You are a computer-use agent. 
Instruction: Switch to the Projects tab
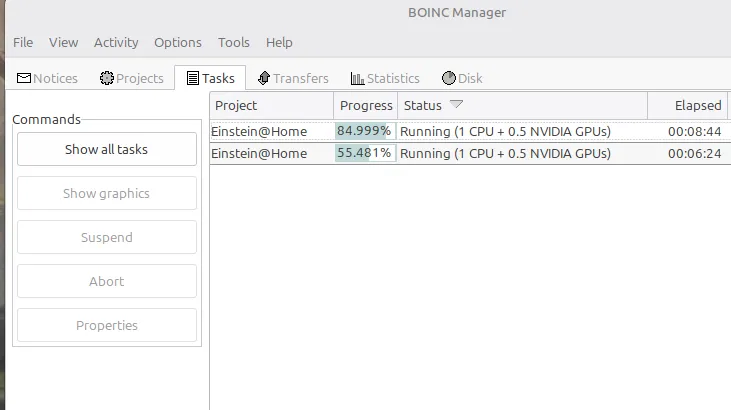click(131, 78)
